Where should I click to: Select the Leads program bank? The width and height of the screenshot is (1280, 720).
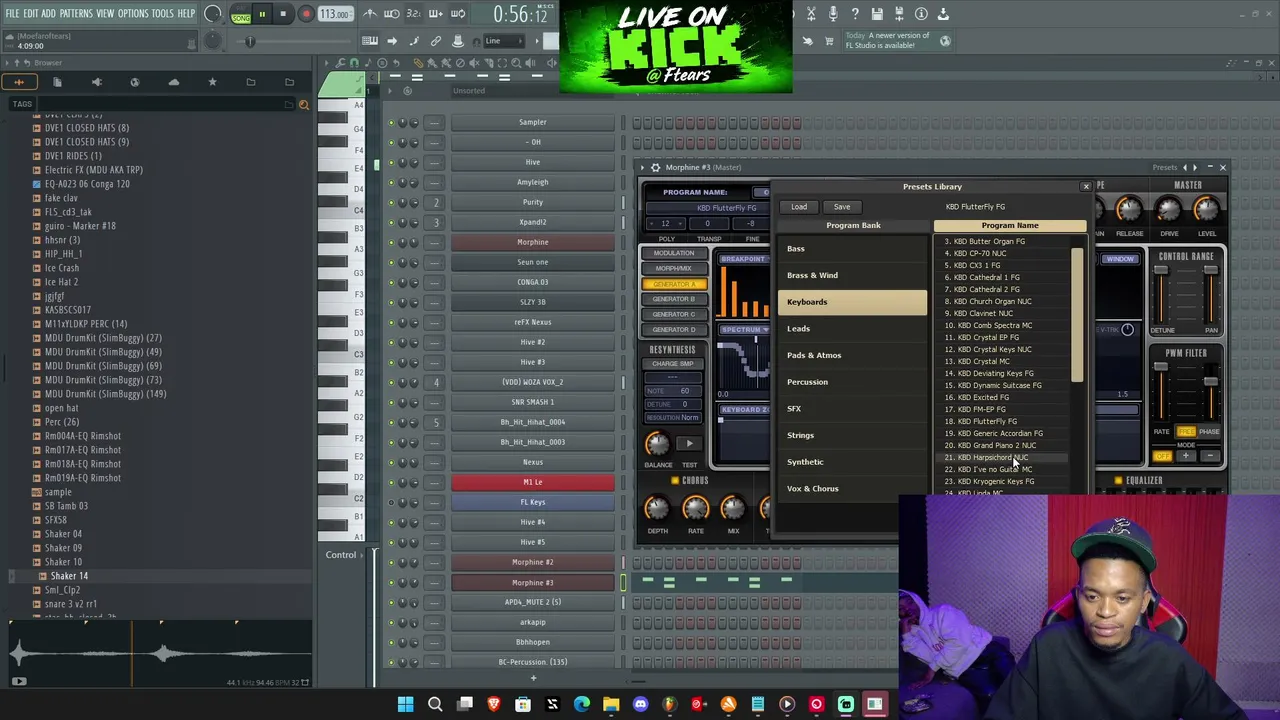click(x=853, y=328)
